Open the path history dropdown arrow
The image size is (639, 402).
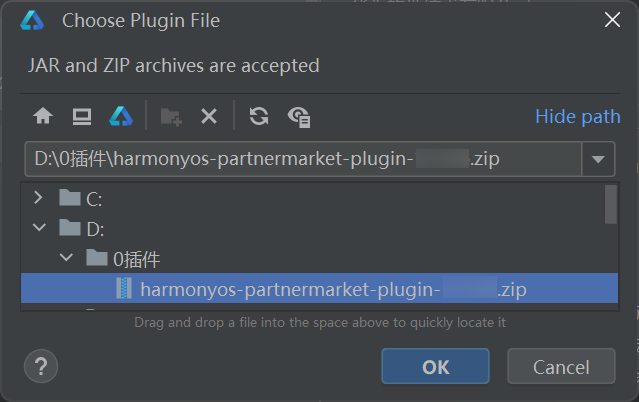599,159
